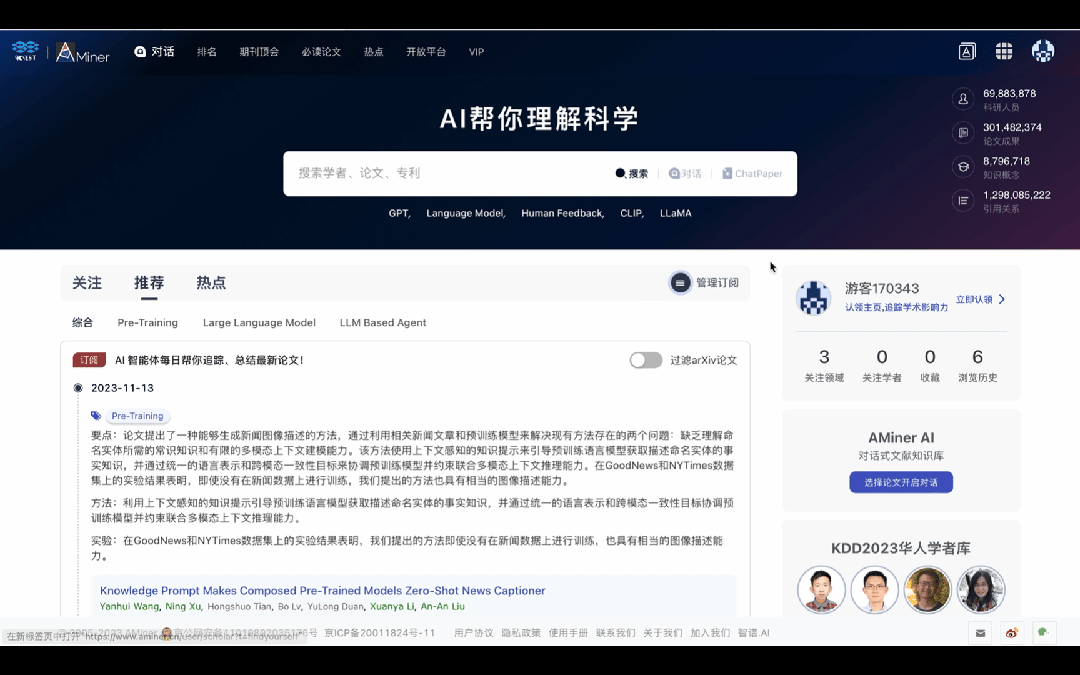Click the knowledge concepts icon
The image size is (1080, 675).
963,167
